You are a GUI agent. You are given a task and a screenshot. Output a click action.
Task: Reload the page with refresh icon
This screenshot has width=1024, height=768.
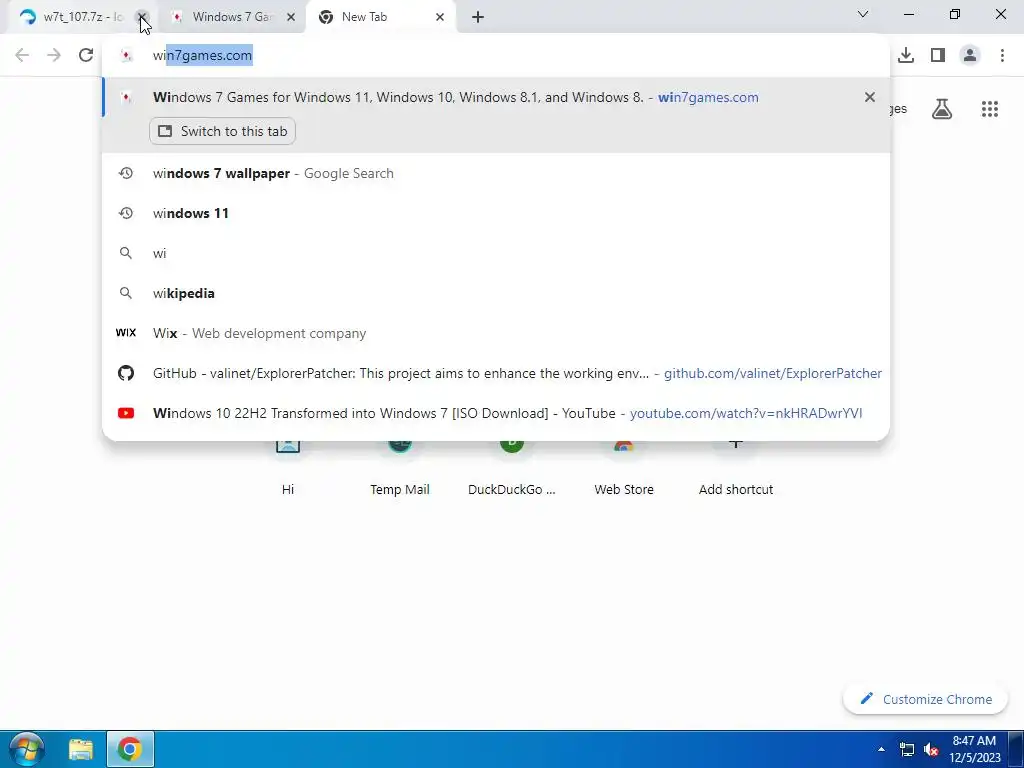tap(86, 55)
